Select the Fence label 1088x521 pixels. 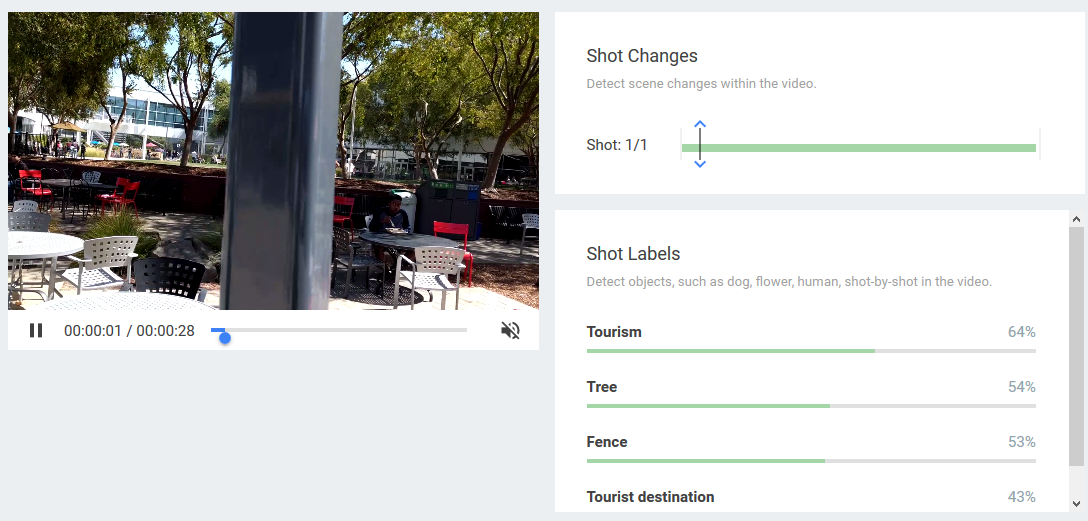(x=607, y=442)
